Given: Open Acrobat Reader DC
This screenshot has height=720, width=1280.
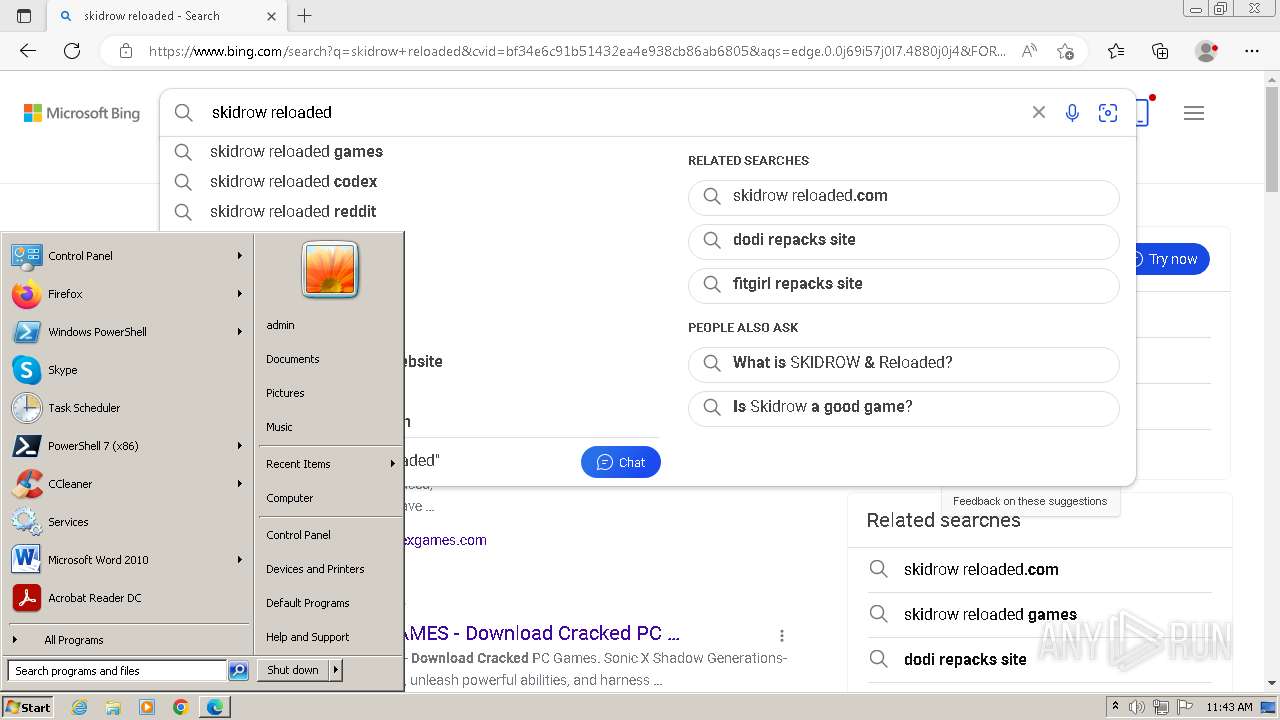Looking at the screenshot, I should coord(128,598).
